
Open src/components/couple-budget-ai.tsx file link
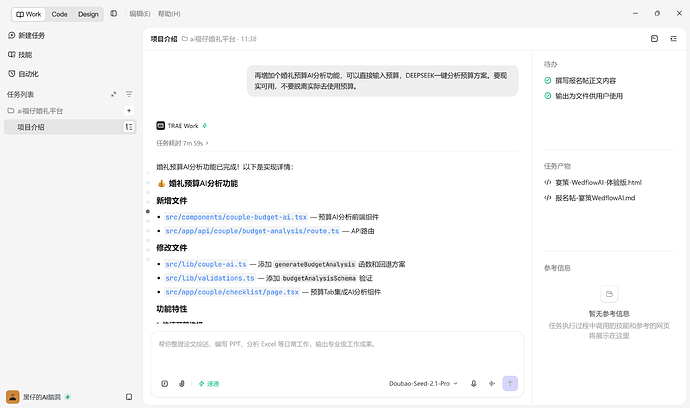coord(236,217)
